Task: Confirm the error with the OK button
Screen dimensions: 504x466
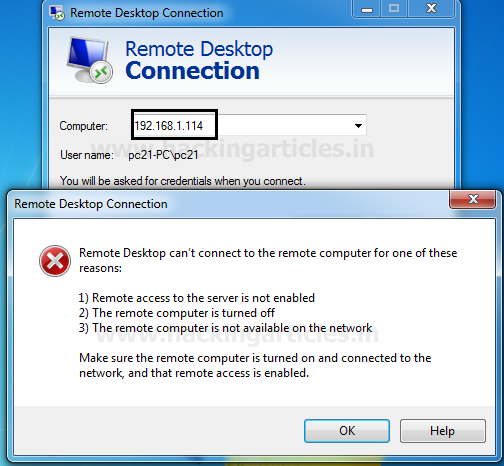Action: coord(347,431)
